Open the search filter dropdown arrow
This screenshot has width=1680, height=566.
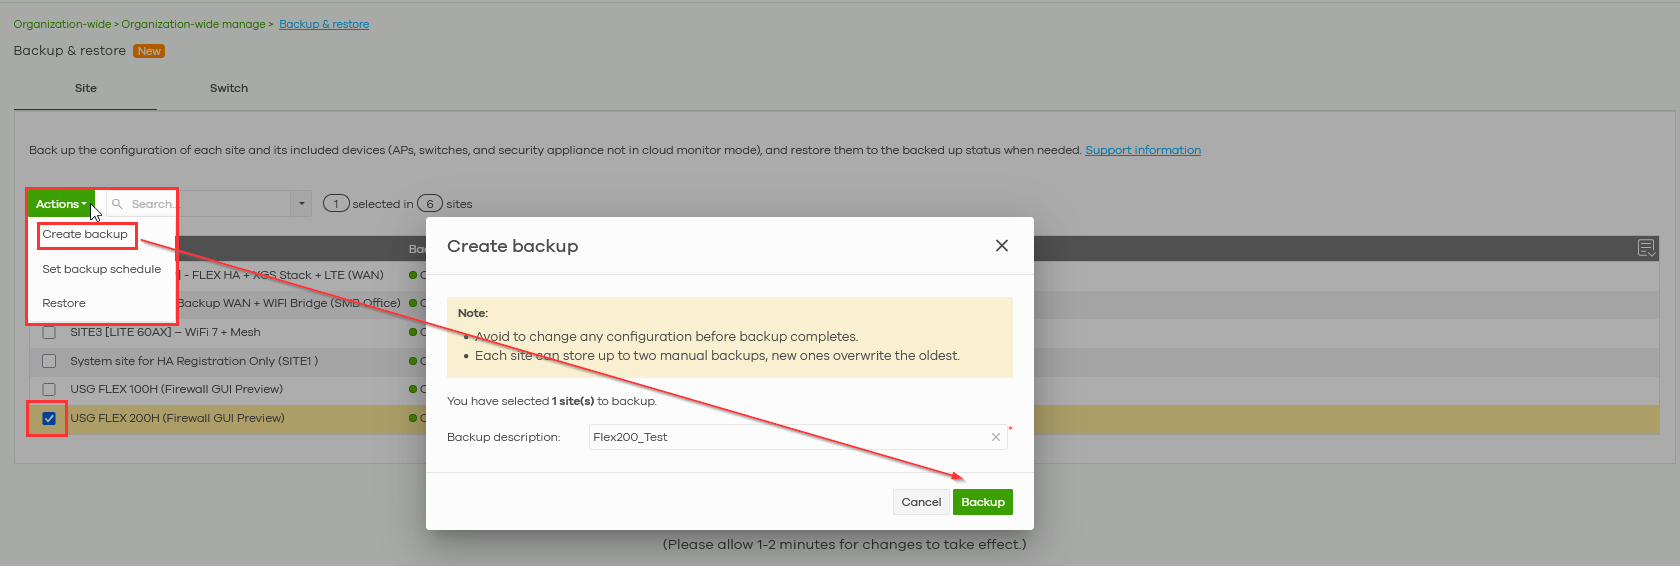tap(301, 204)
